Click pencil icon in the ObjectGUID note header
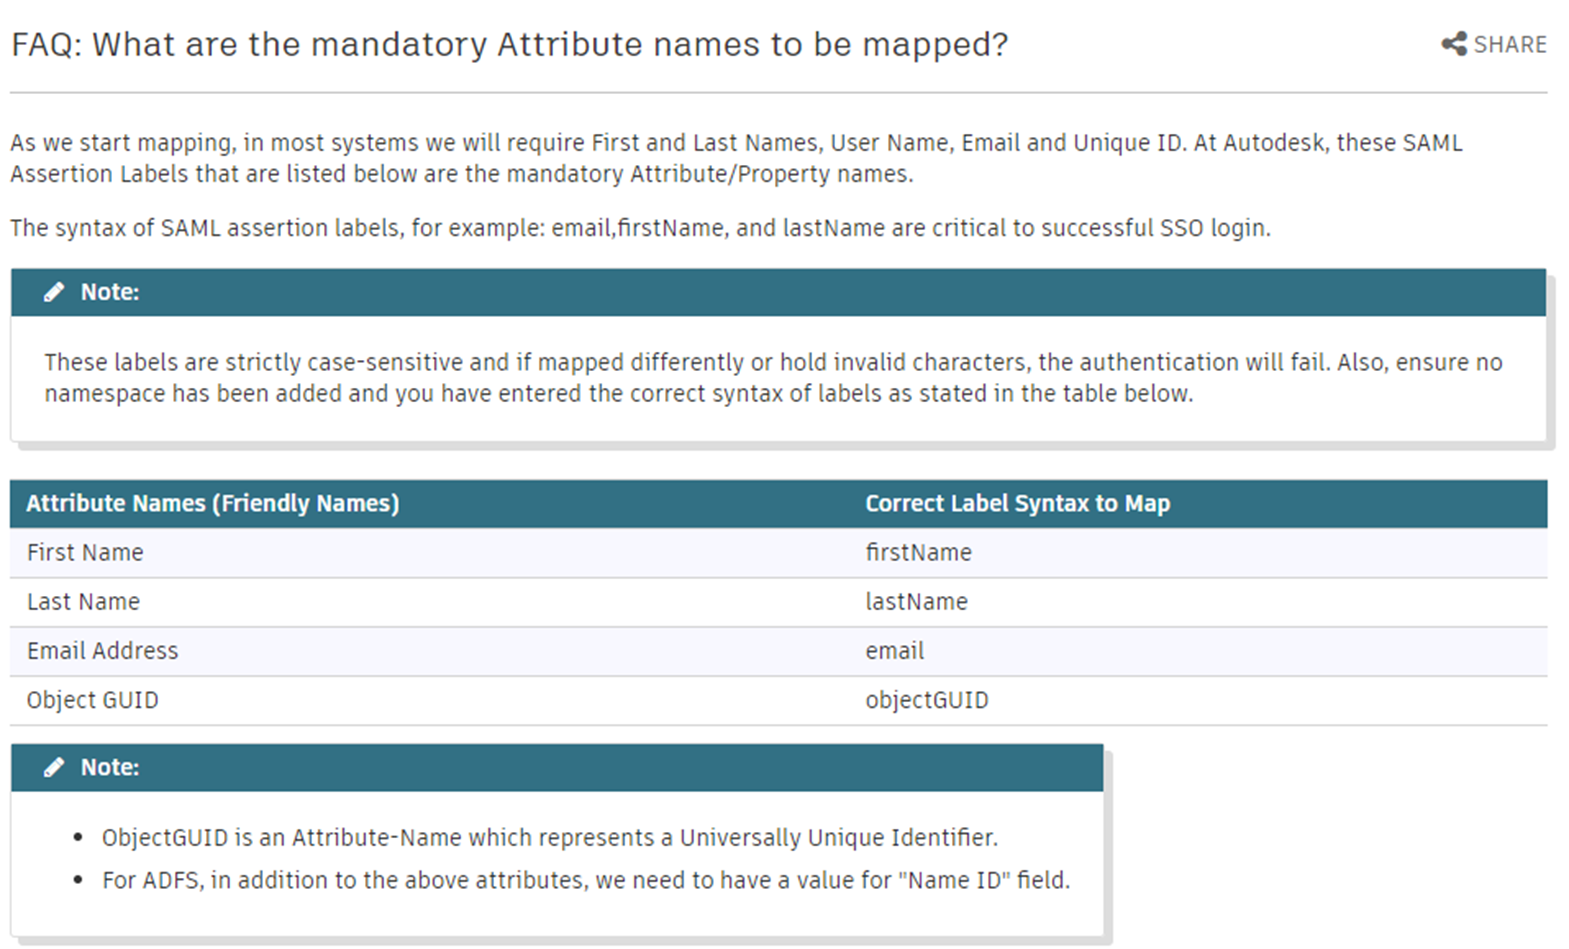 pos(54,767)
